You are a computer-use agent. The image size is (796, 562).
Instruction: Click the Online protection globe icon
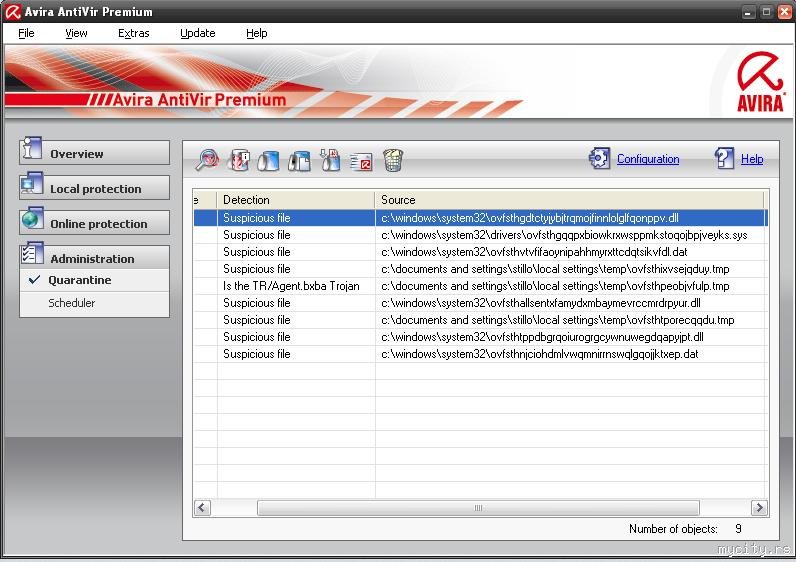32,218
